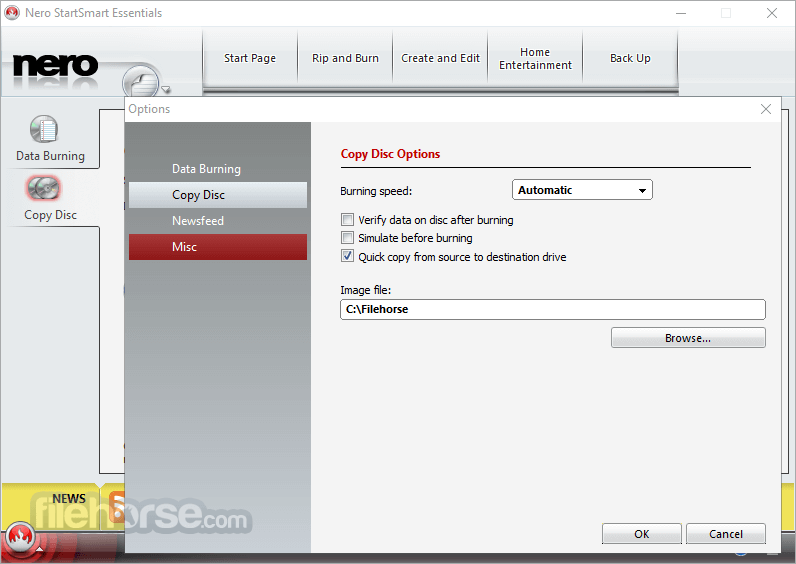Click the Image file path field
The height and width of the screenshot is (564, 796).
click(552, 310)
